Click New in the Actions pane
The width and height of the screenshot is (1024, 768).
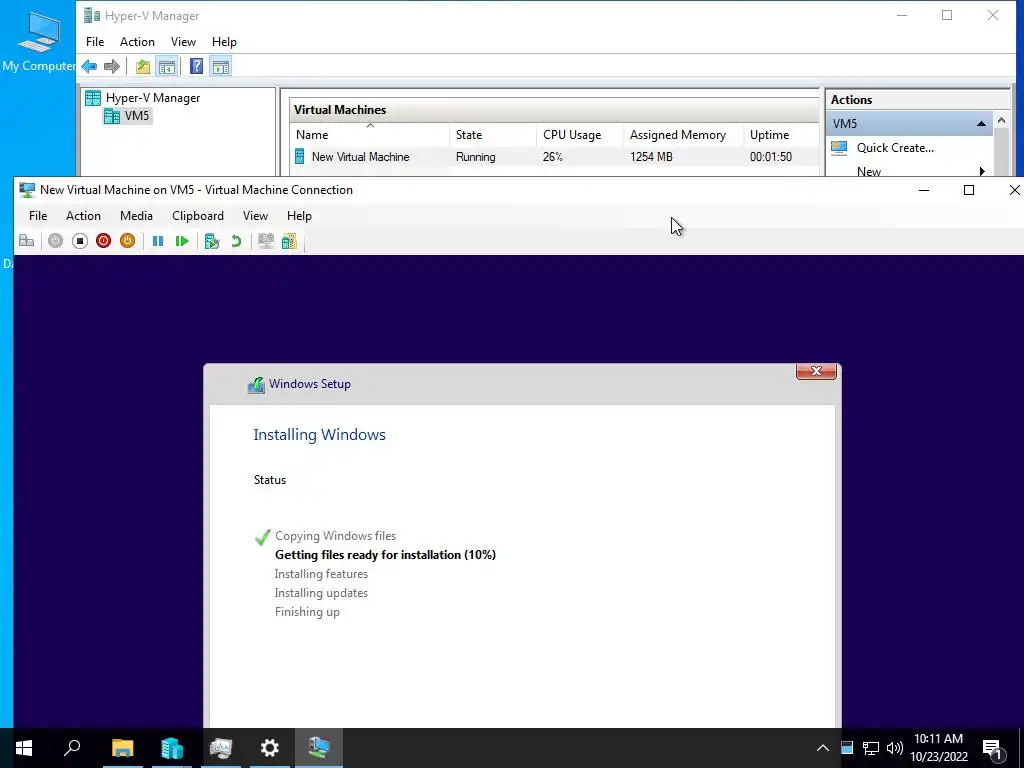click(x=869, y=172)
